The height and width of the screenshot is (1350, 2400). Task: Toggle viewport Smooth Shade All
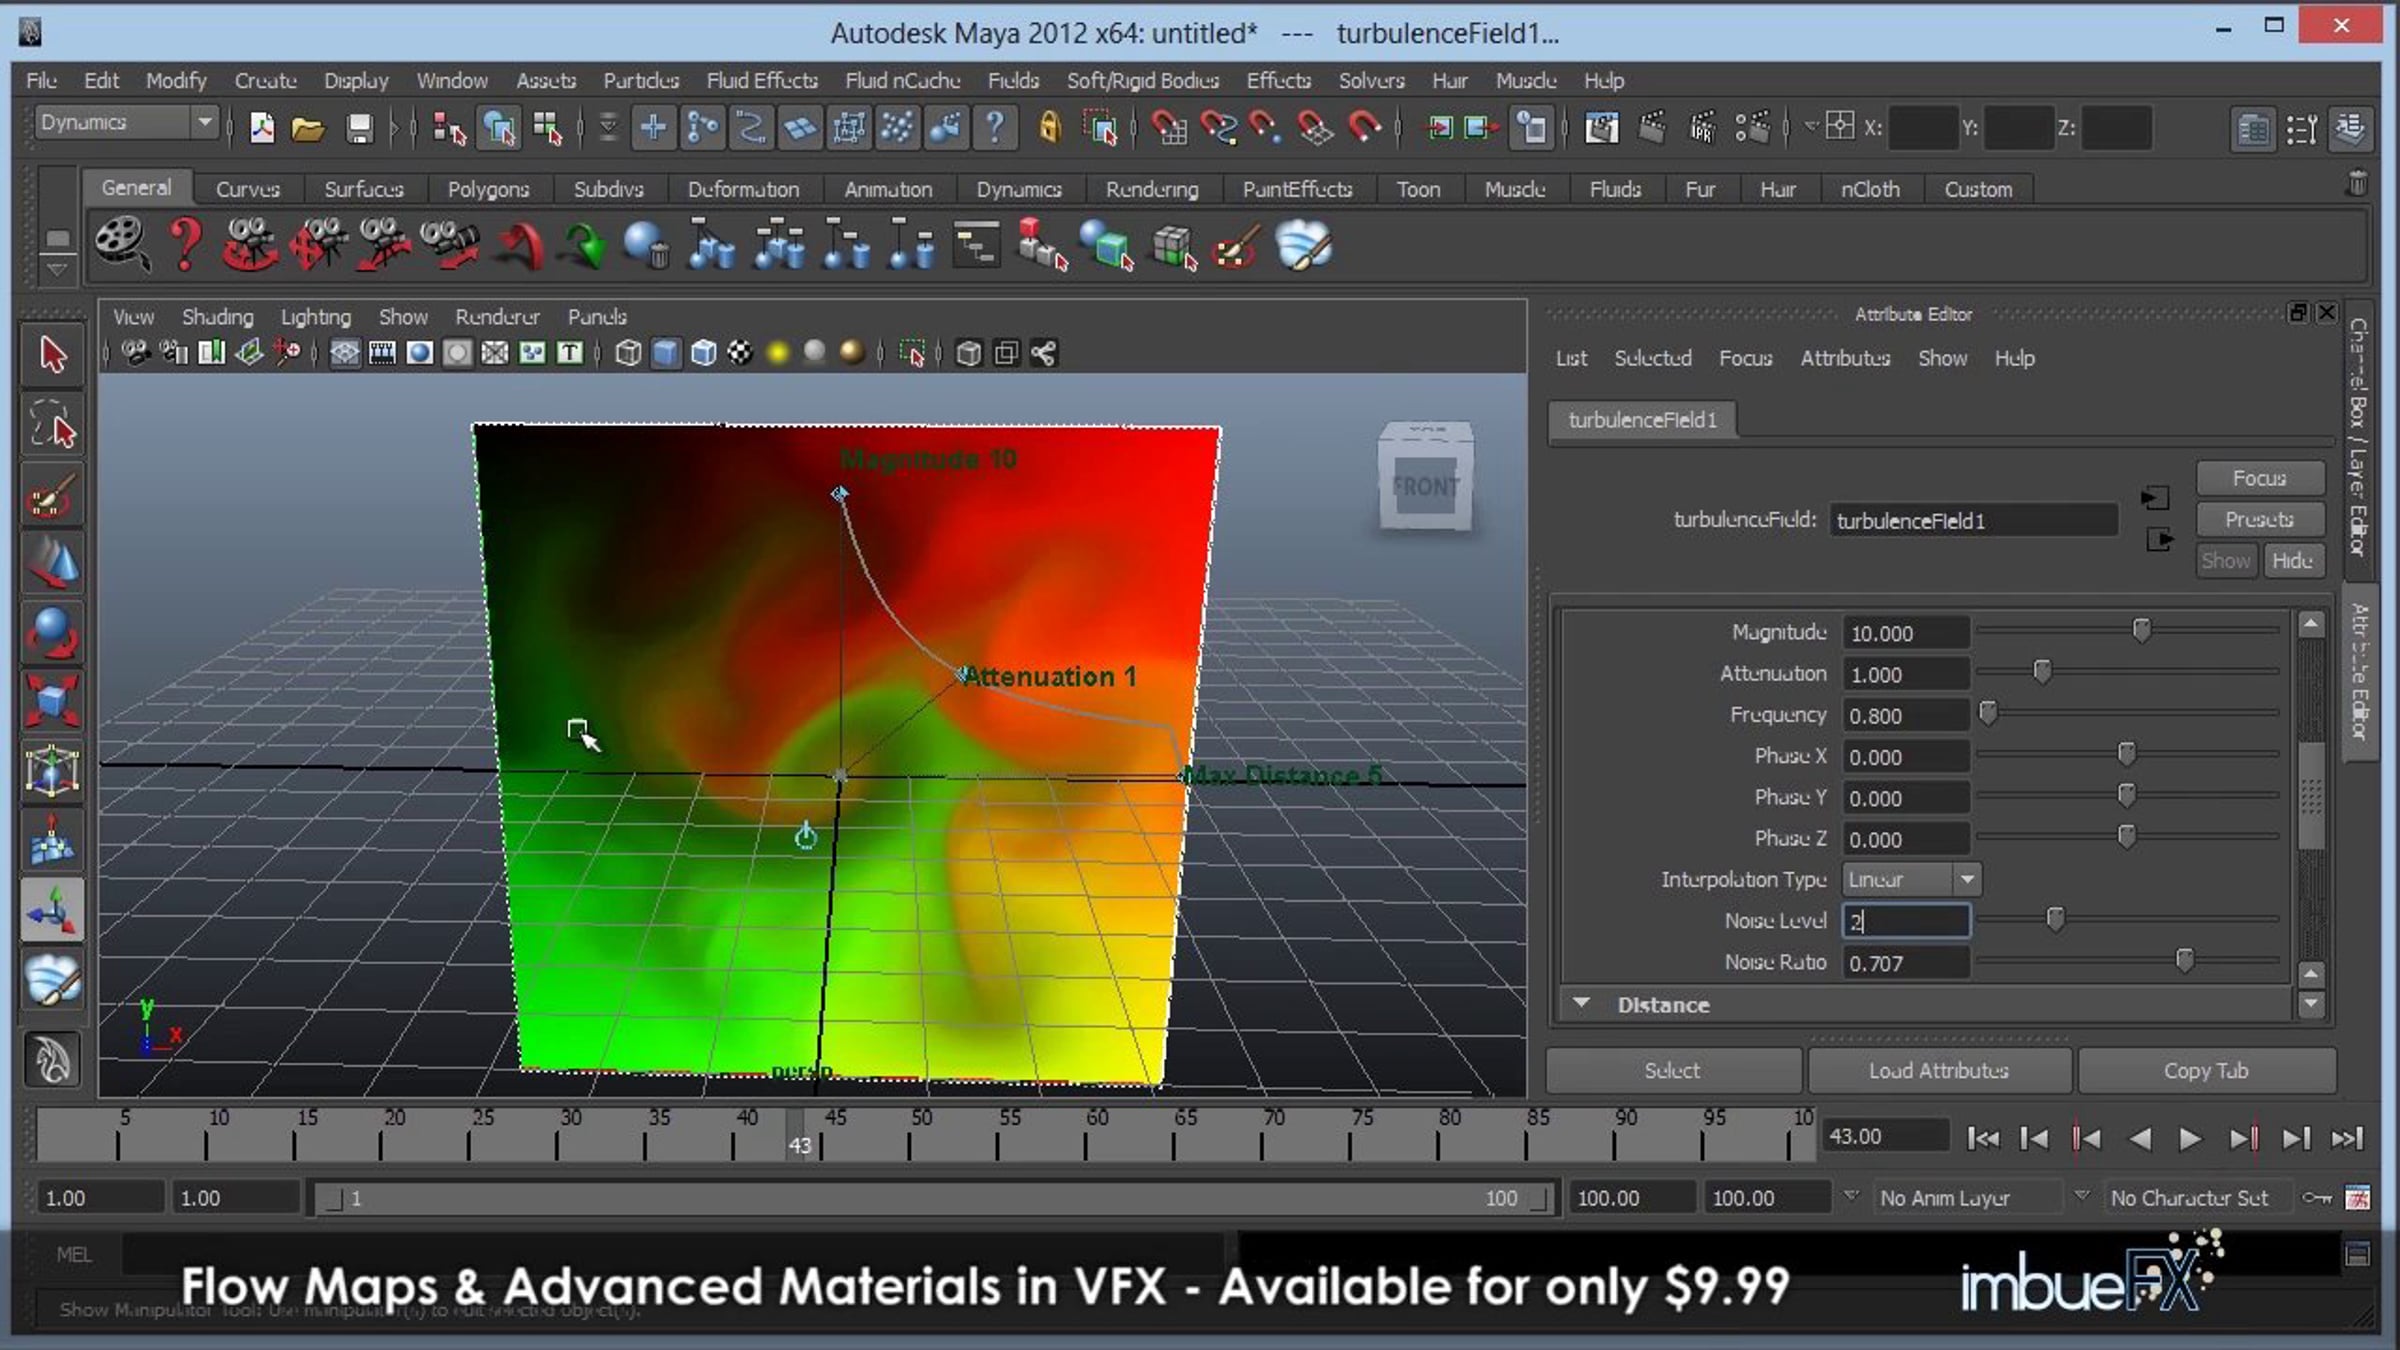tap(665, 353)
